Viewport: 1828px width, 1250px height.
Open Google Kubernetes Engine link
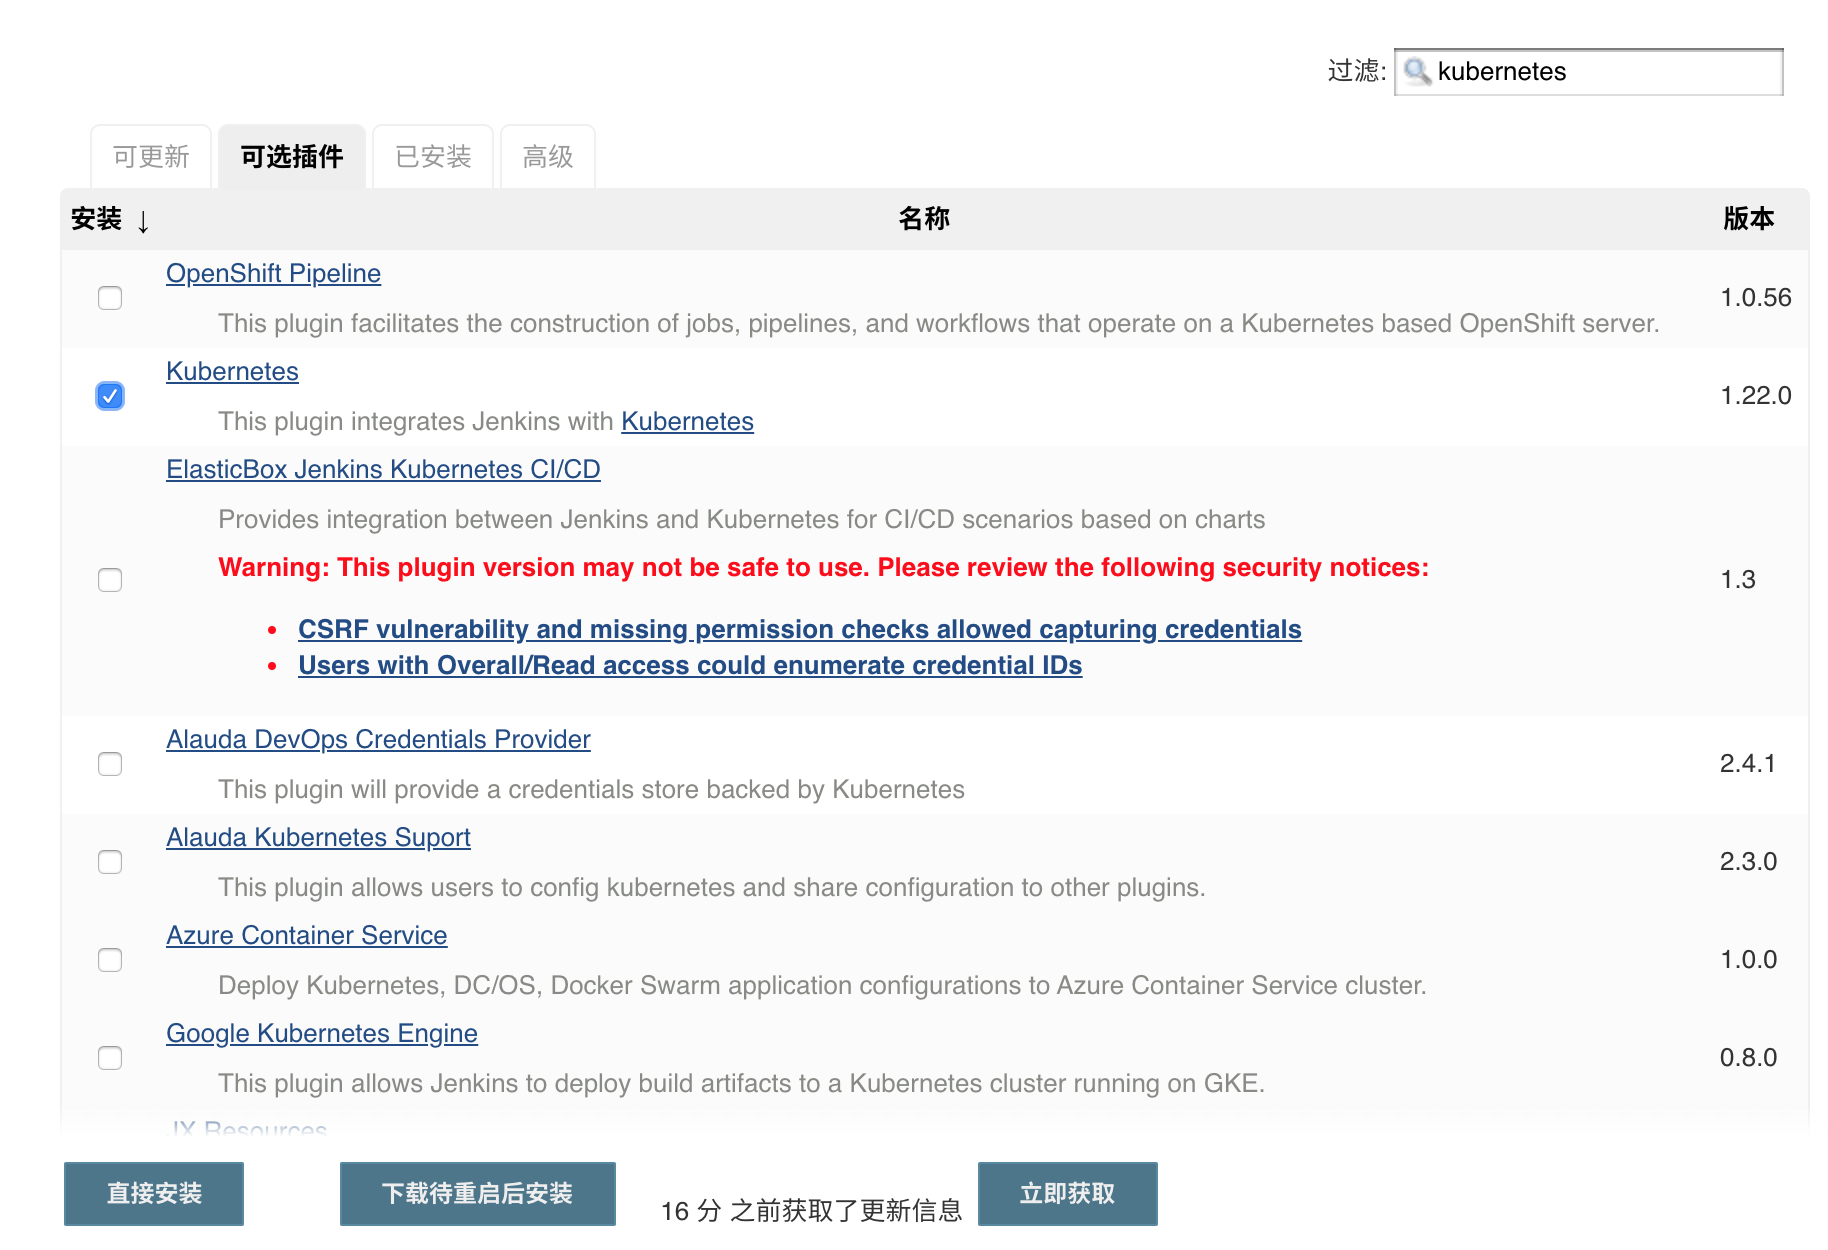click(321, 1033)
